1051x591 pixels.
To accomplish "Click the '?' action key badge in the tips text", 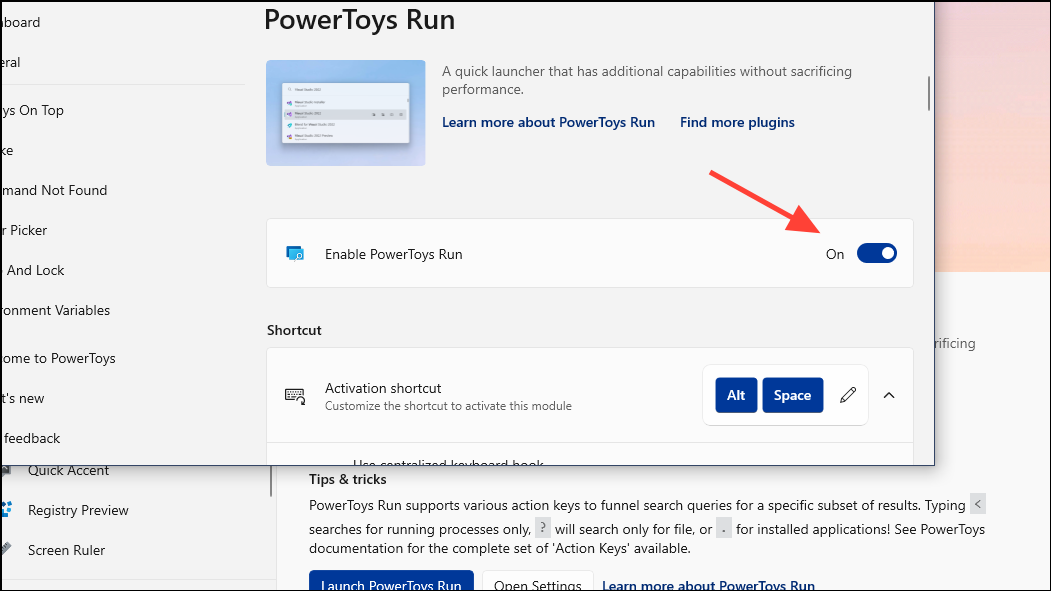I will [x=543, y=527].
